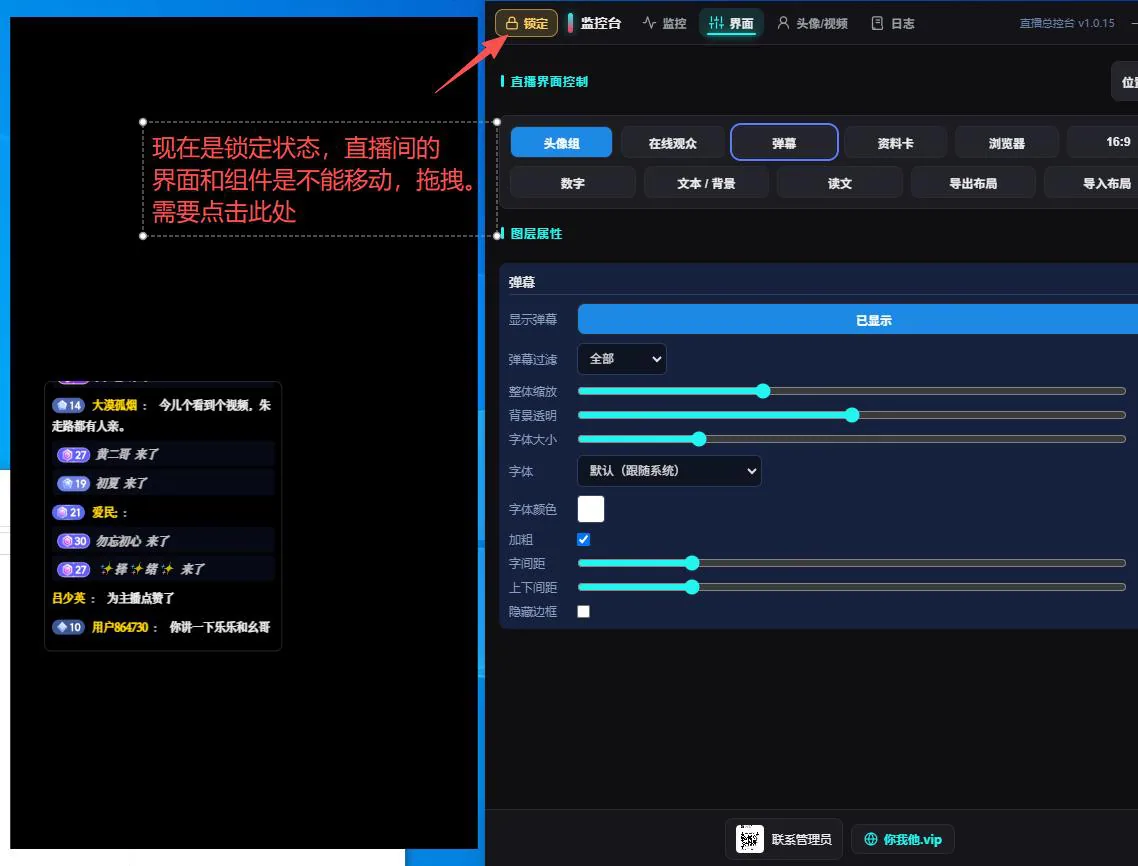Click the 数字 button
The height and width of the screenshot is (866, 1138).
pyautogui.click(x=573, y=182)
